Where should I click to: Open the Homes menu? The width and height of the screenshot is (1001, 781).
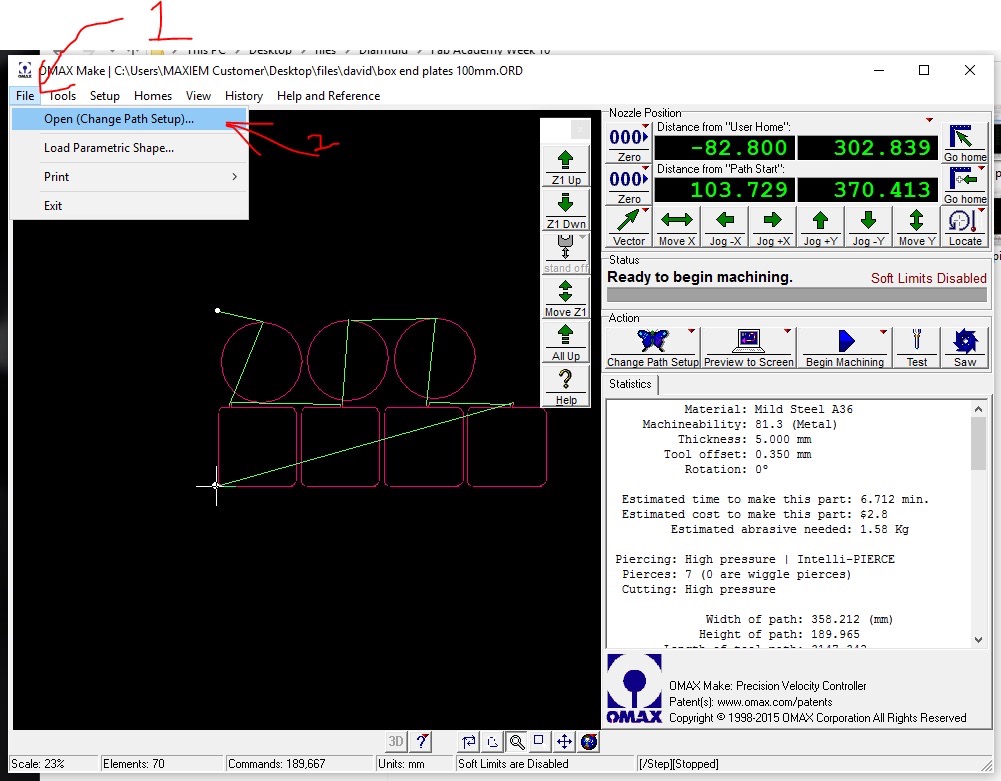(x=153, y=96)
